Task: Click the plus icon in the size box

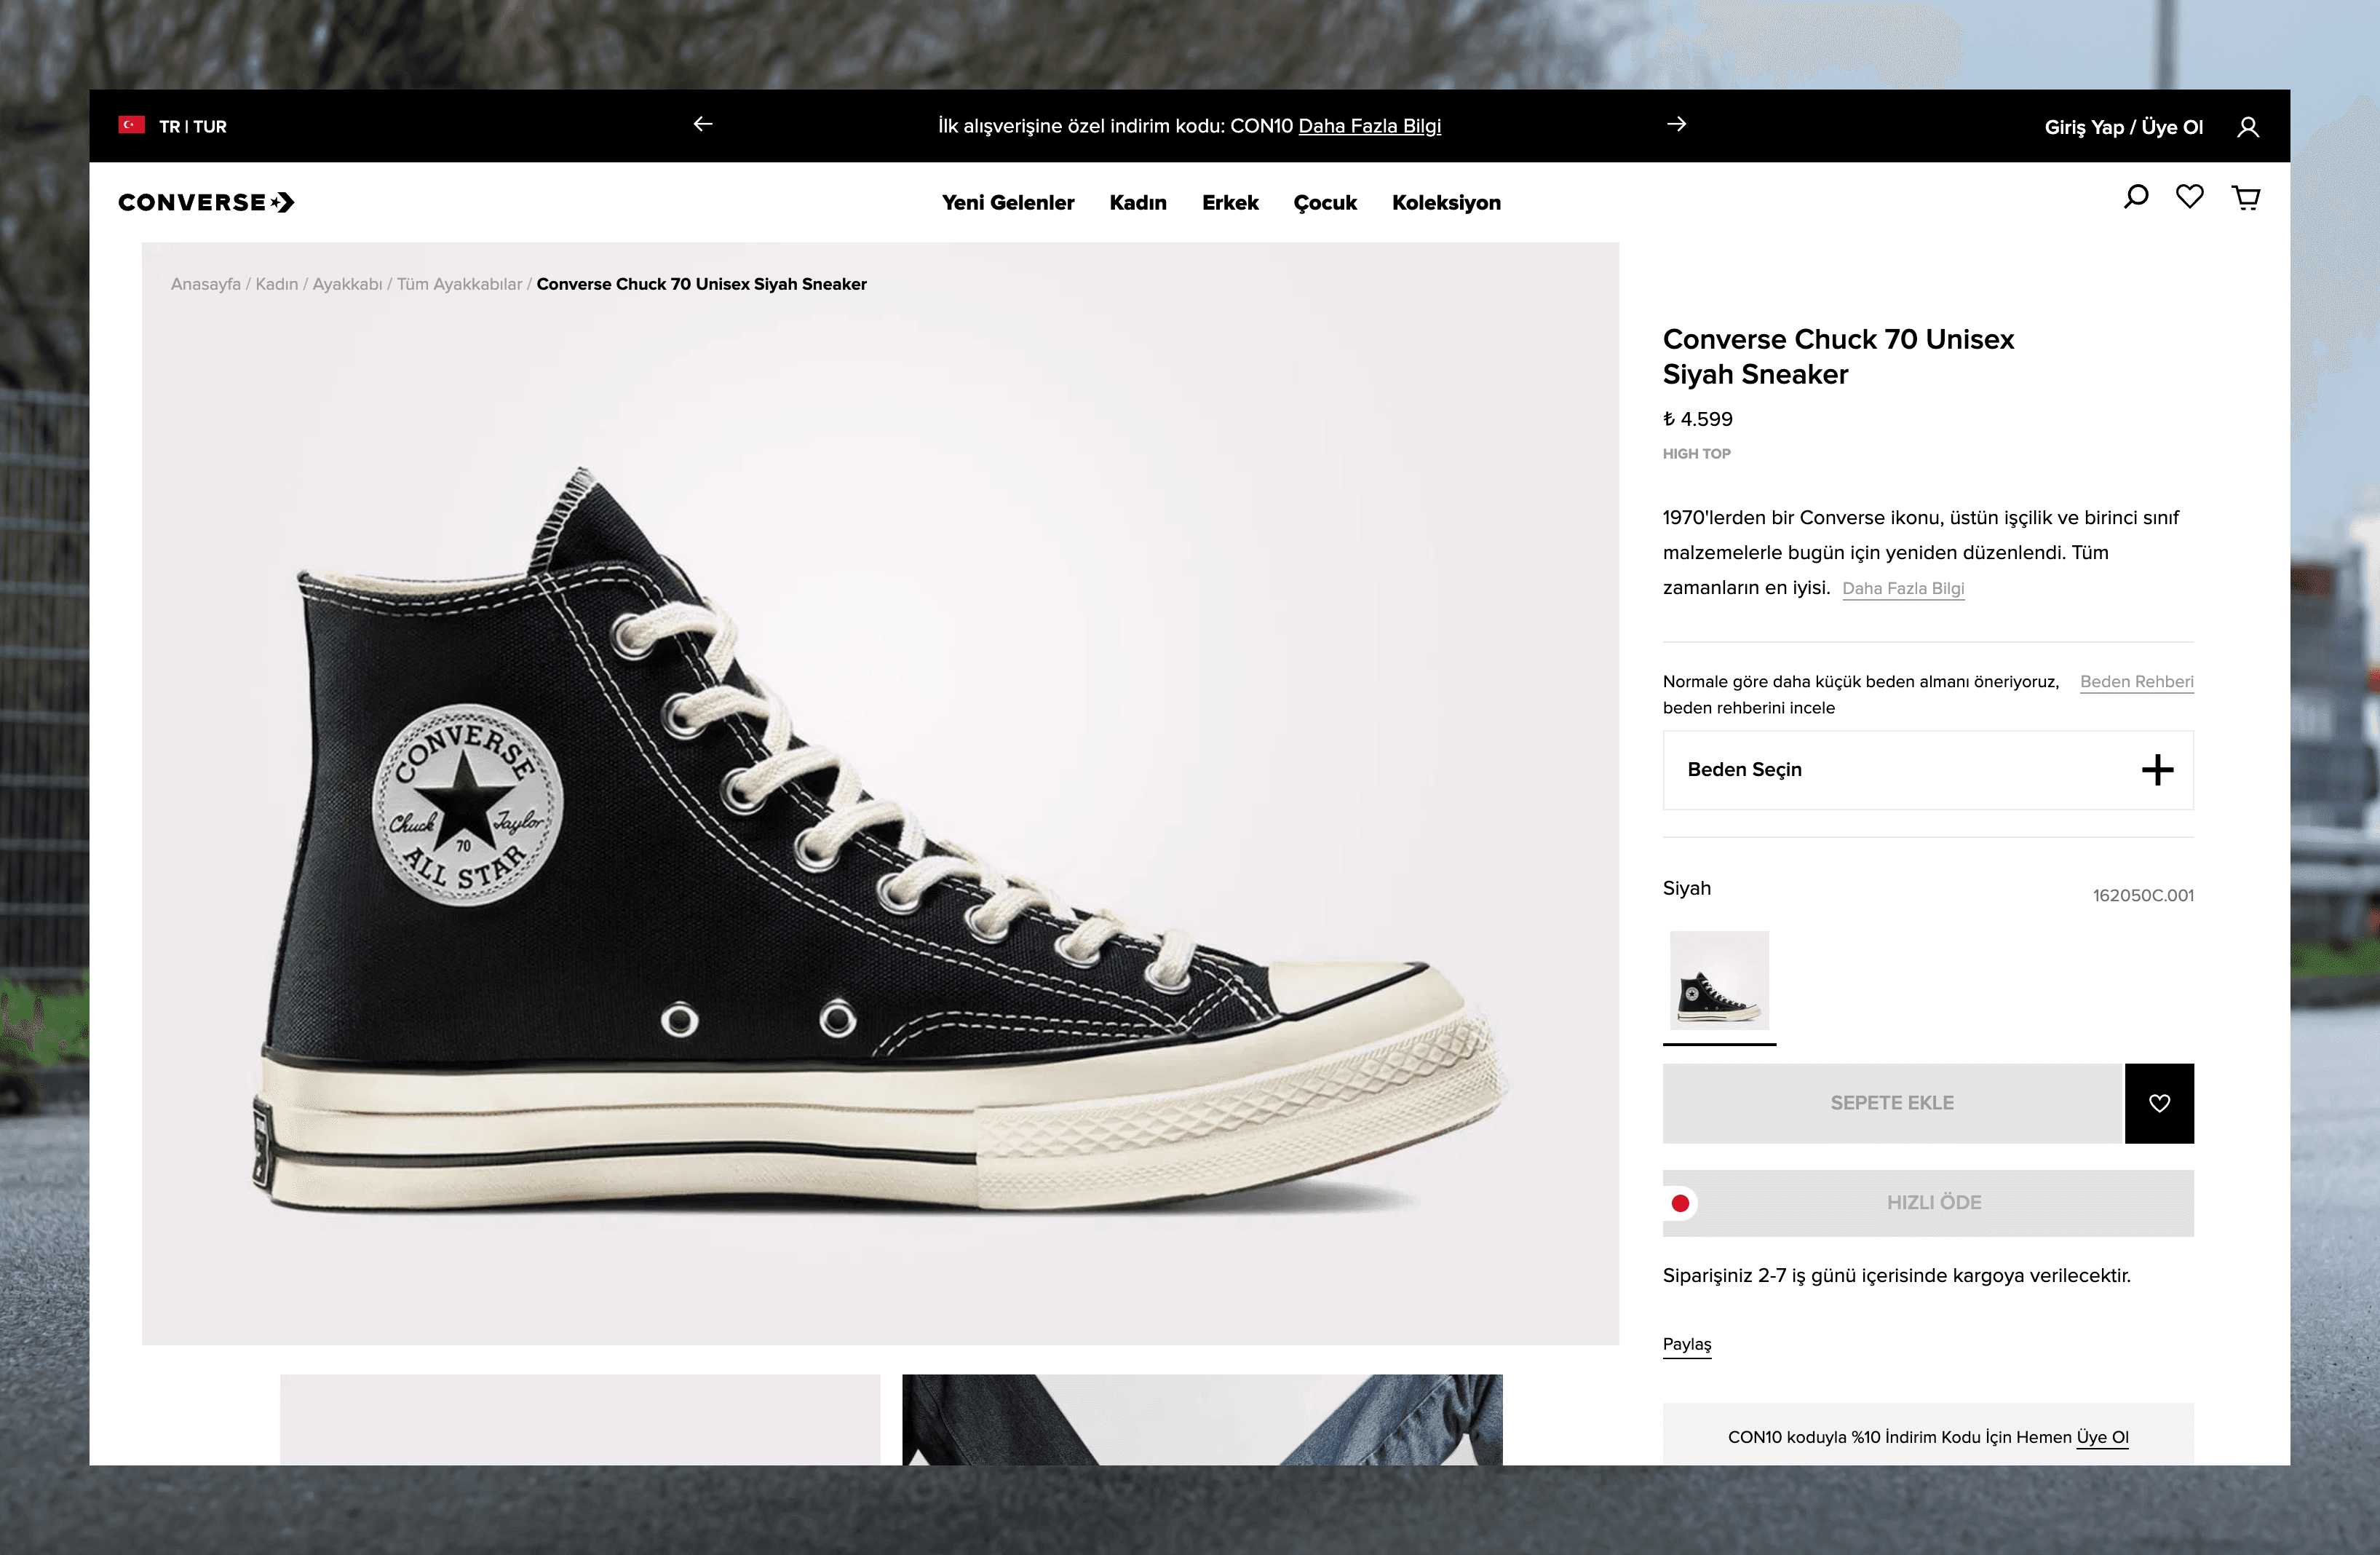Action: [2157, 769]
